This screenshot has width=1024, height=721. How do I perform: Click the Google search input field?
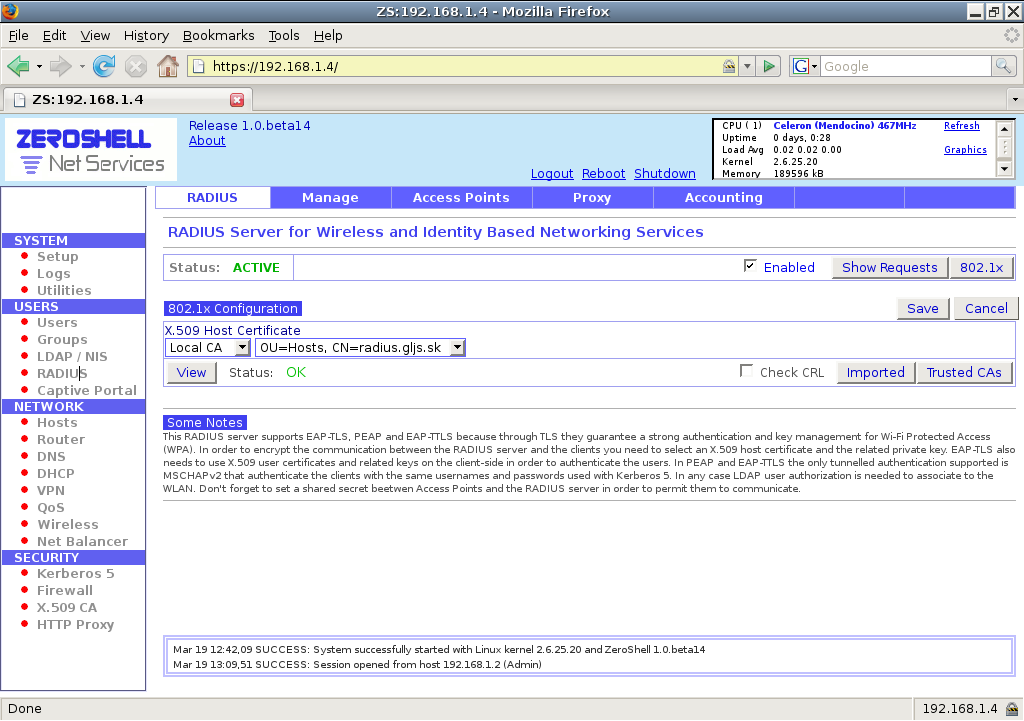[x=906, y=66]
